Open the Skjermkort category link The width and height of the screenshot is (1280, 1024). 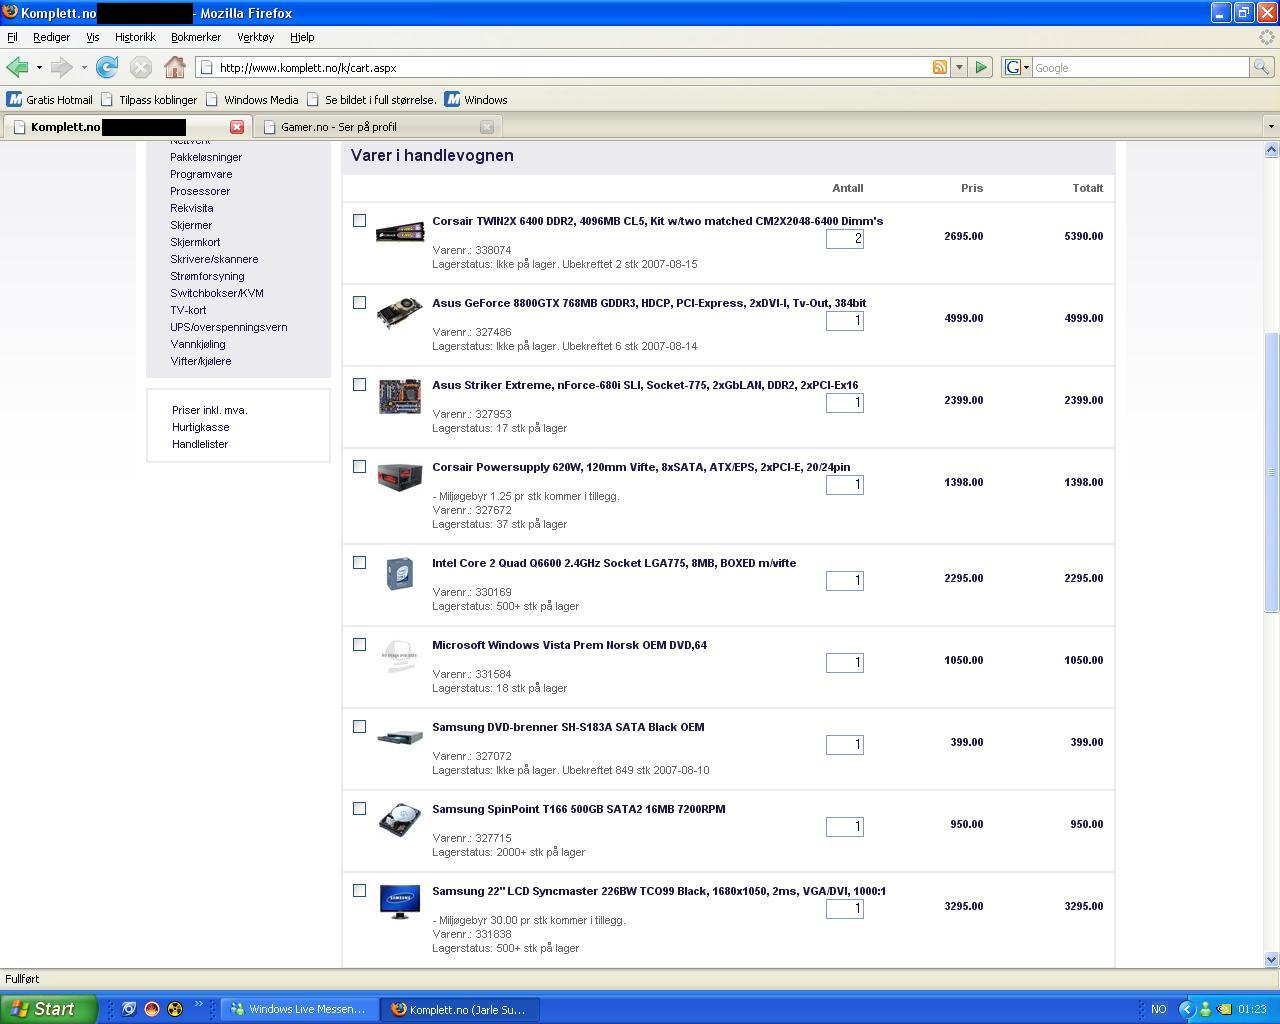[x=195, y=242]
